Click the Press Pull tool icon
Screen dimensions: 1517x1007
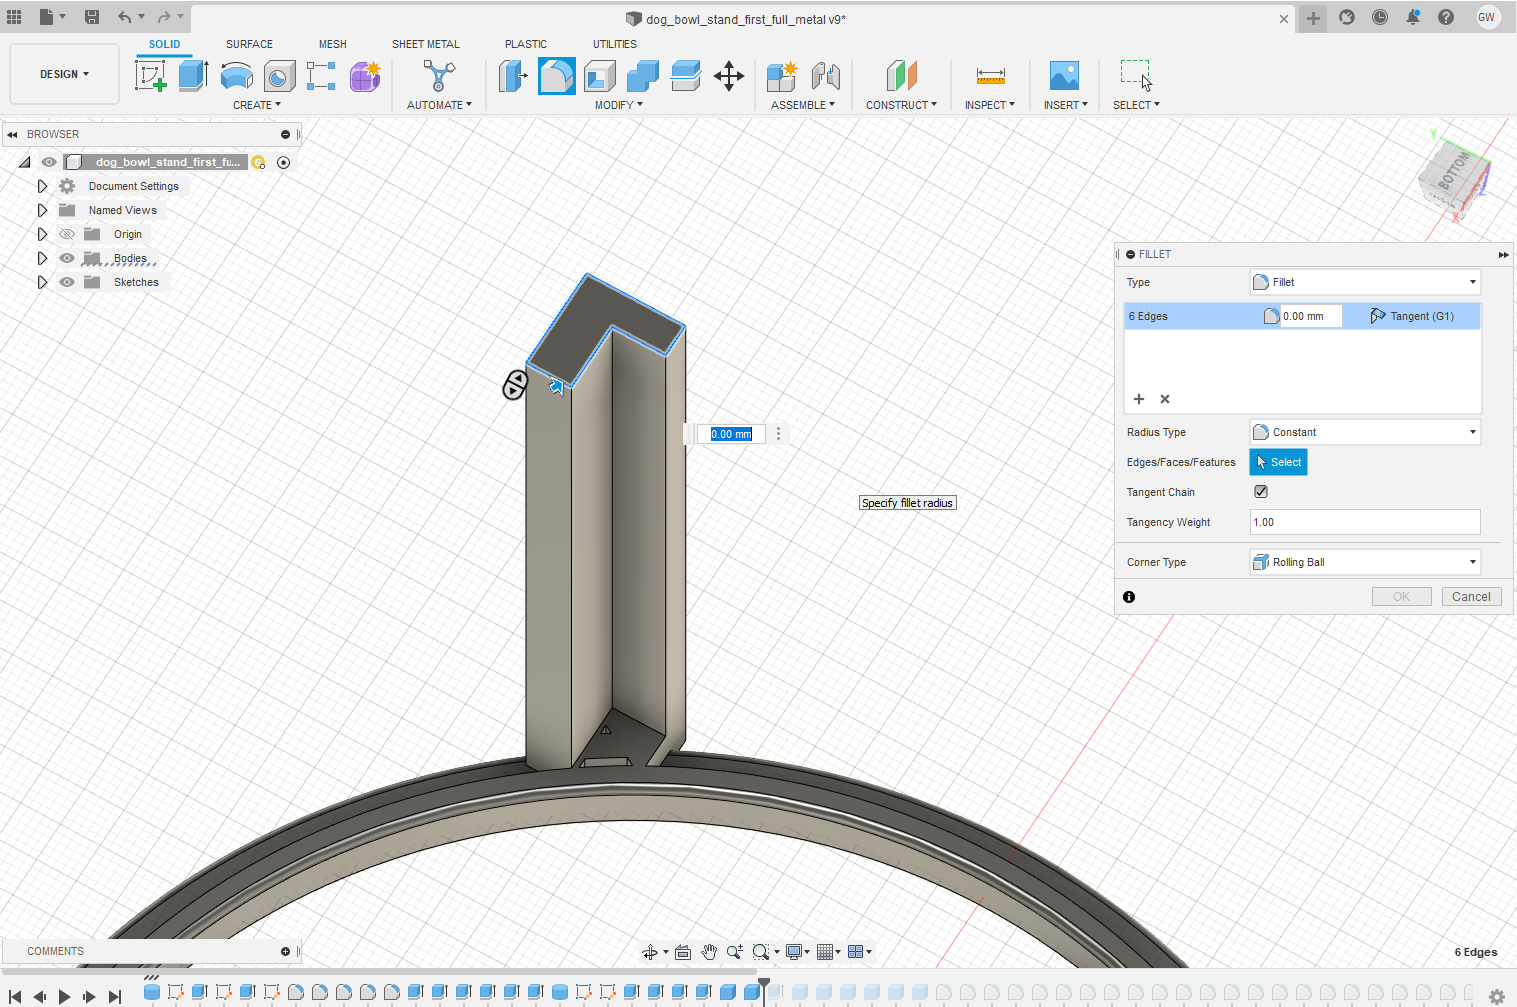(x=513, y=76)
